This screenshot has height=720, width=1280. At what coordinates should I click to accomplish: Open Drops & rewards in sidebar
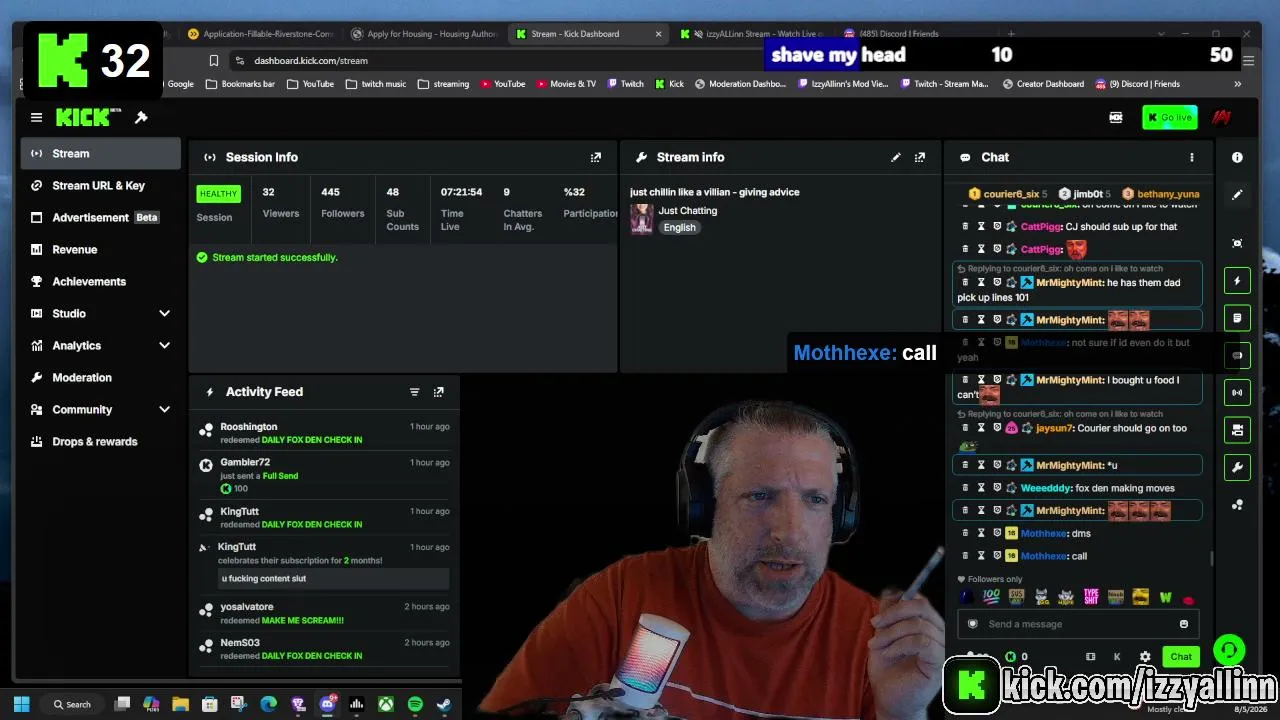click(101, 441)
